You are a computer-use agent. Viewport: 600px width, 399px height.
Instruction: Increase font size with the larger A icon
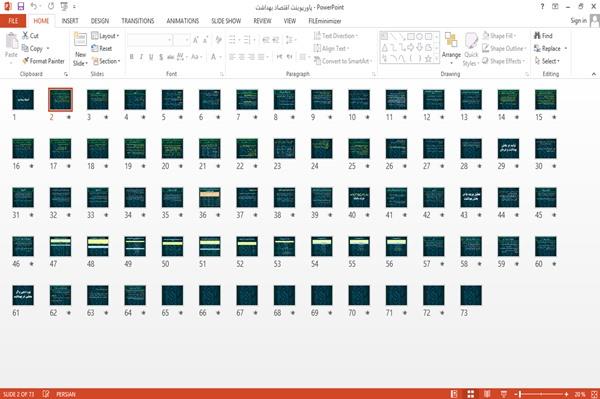pyautogui.click(x=196, y=40)
